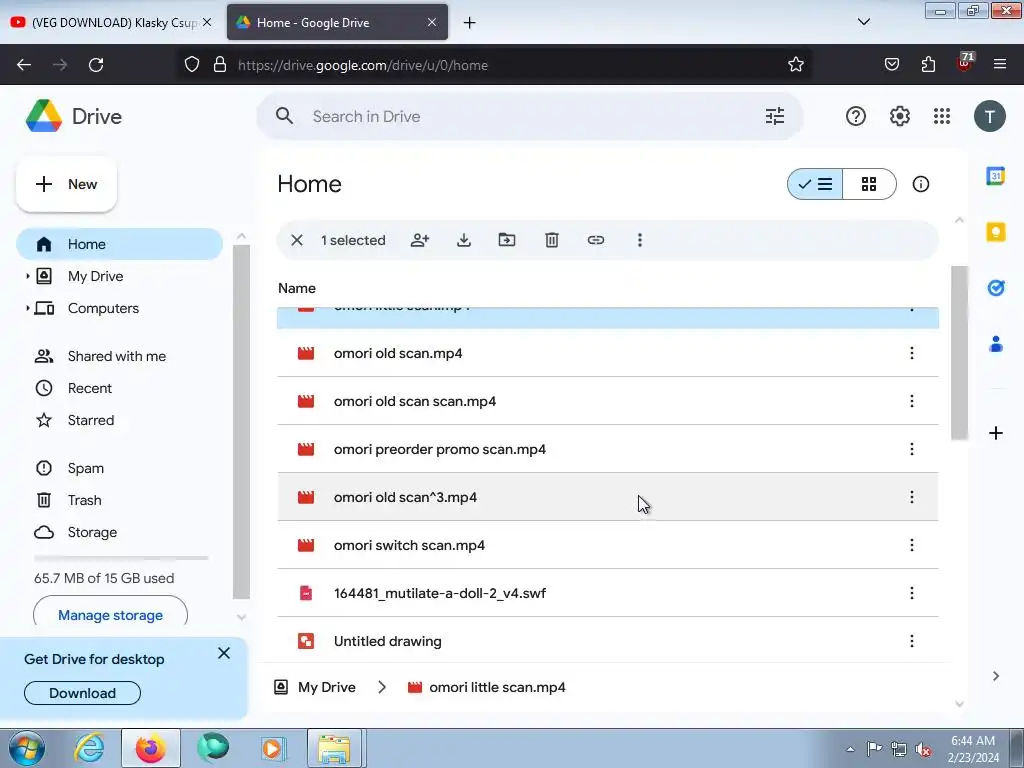Open more actions for omori old scan.mp4
Screen dimensions: 1024x768
point(912,353)
